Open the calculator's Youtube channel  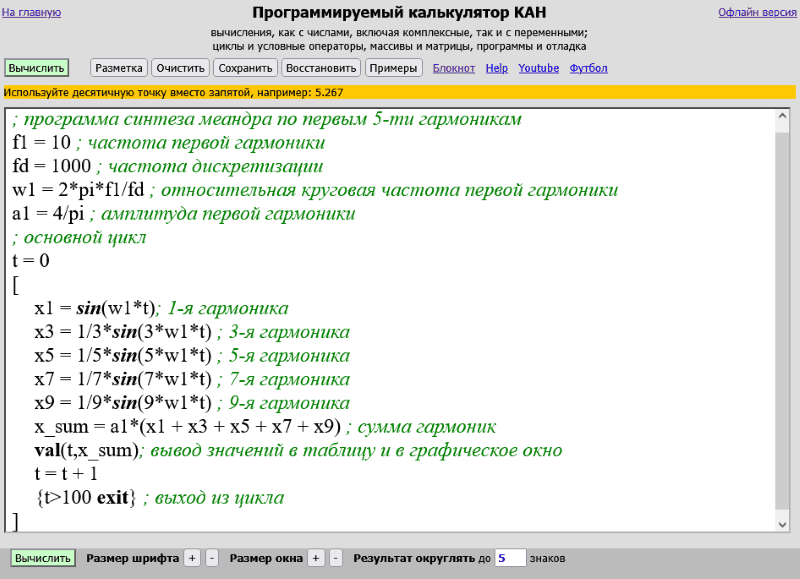click(538, 68)
